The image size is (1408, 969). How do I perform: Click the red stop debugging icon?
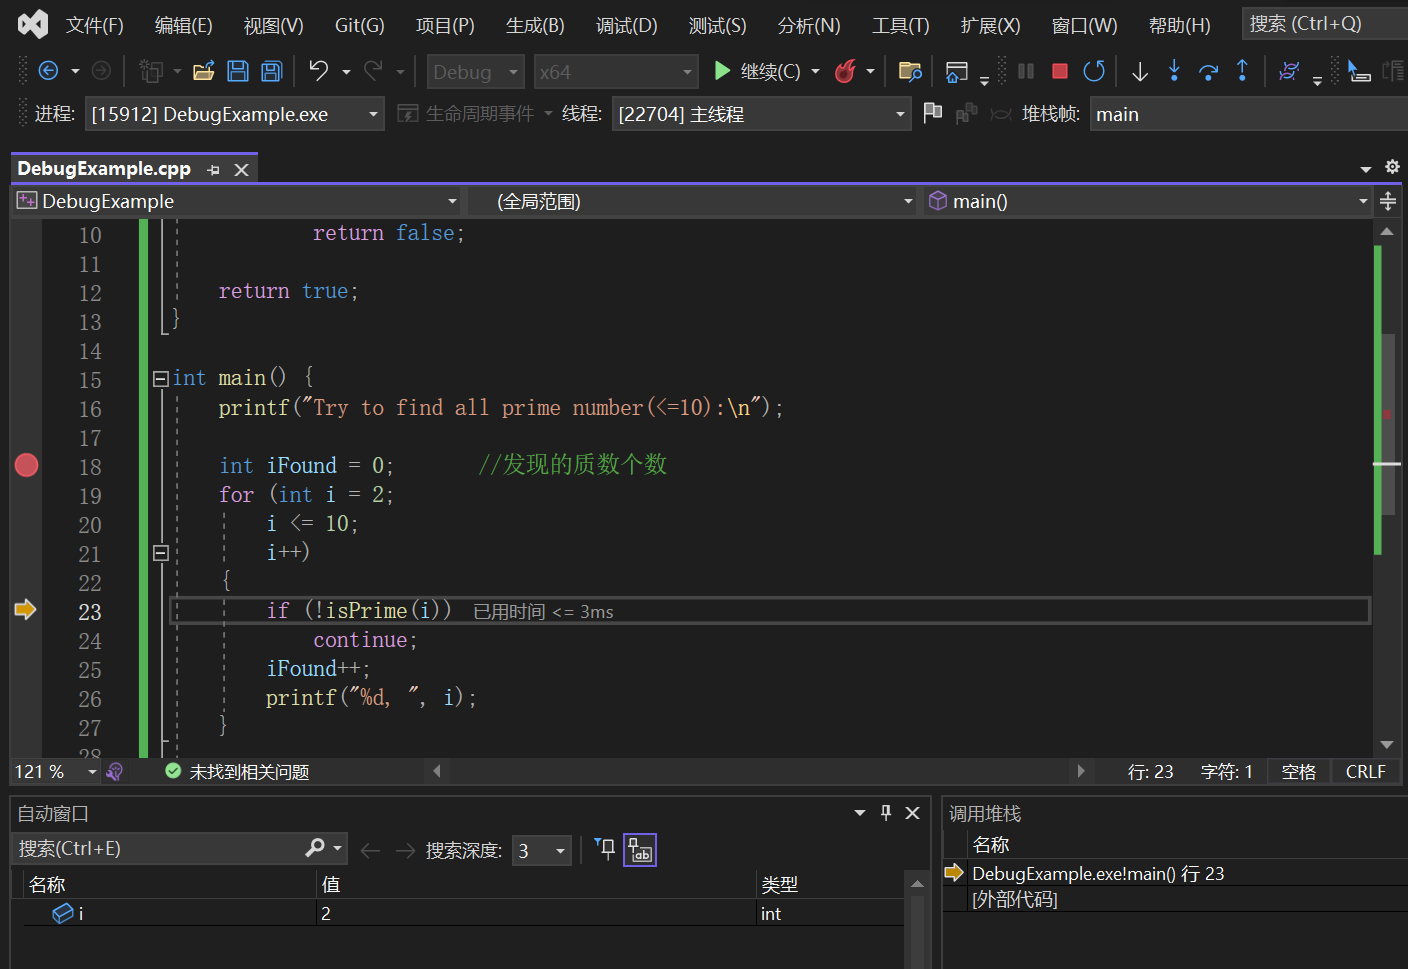(1060, 71)
